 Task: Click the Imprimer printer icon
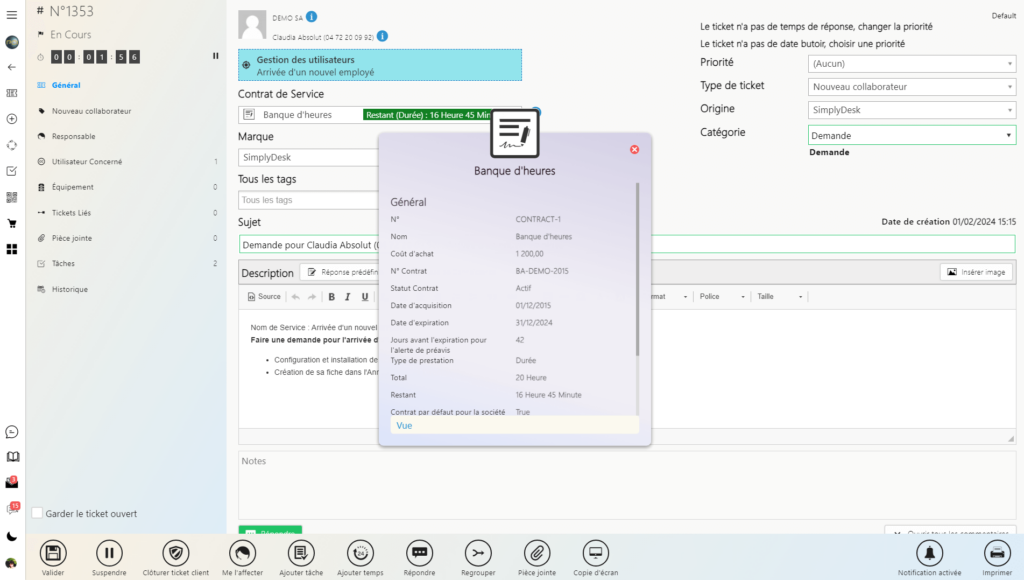[996, 553]
